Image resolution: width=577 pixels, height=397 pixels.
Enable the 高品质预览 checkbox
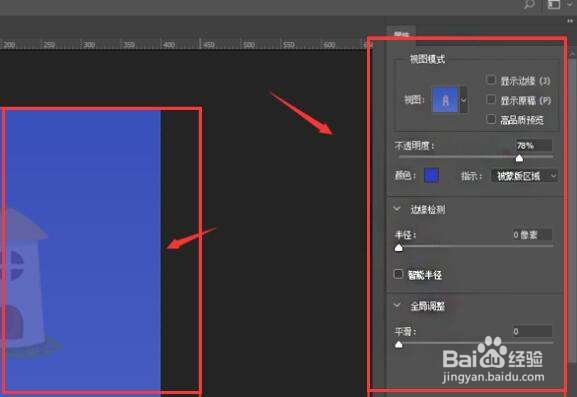point(491,119)
